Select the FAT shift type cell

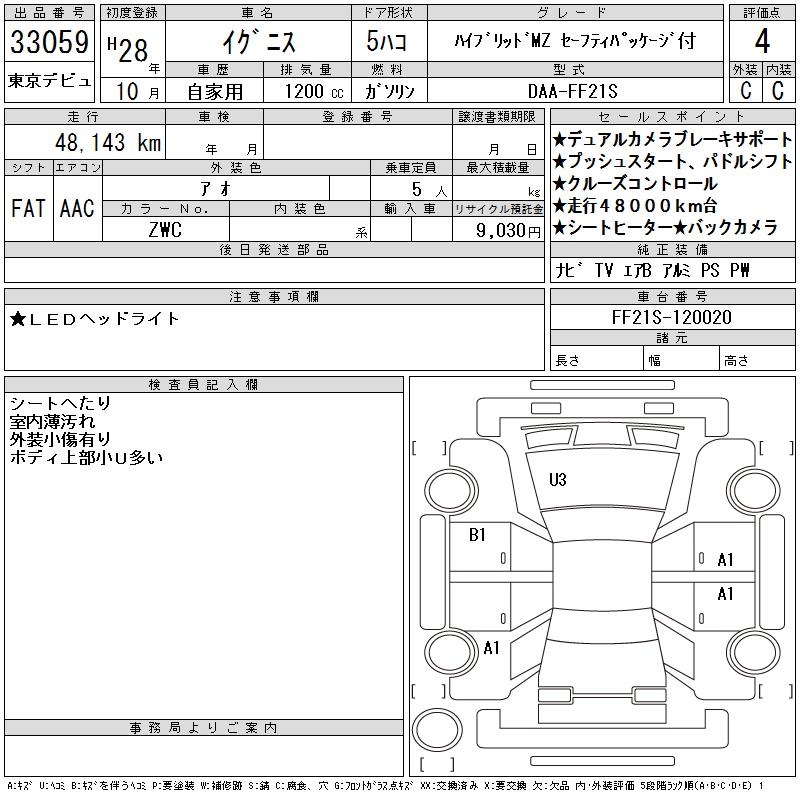click(29, 208)
